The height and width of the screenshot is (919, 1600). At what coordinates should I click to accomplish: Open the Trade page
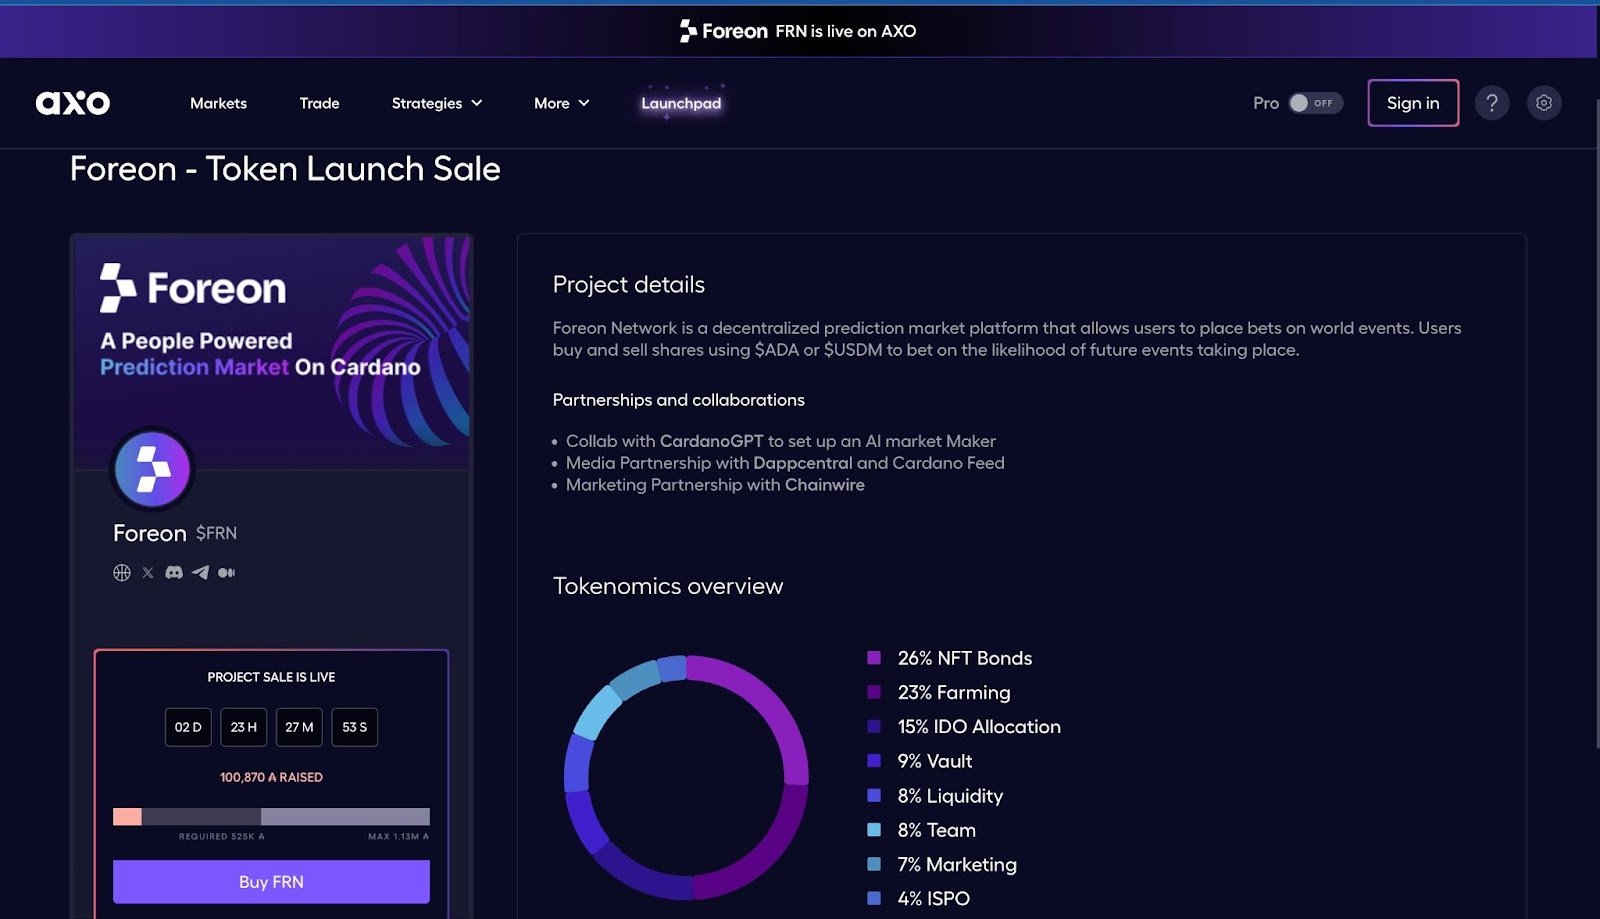pos(320,103)
